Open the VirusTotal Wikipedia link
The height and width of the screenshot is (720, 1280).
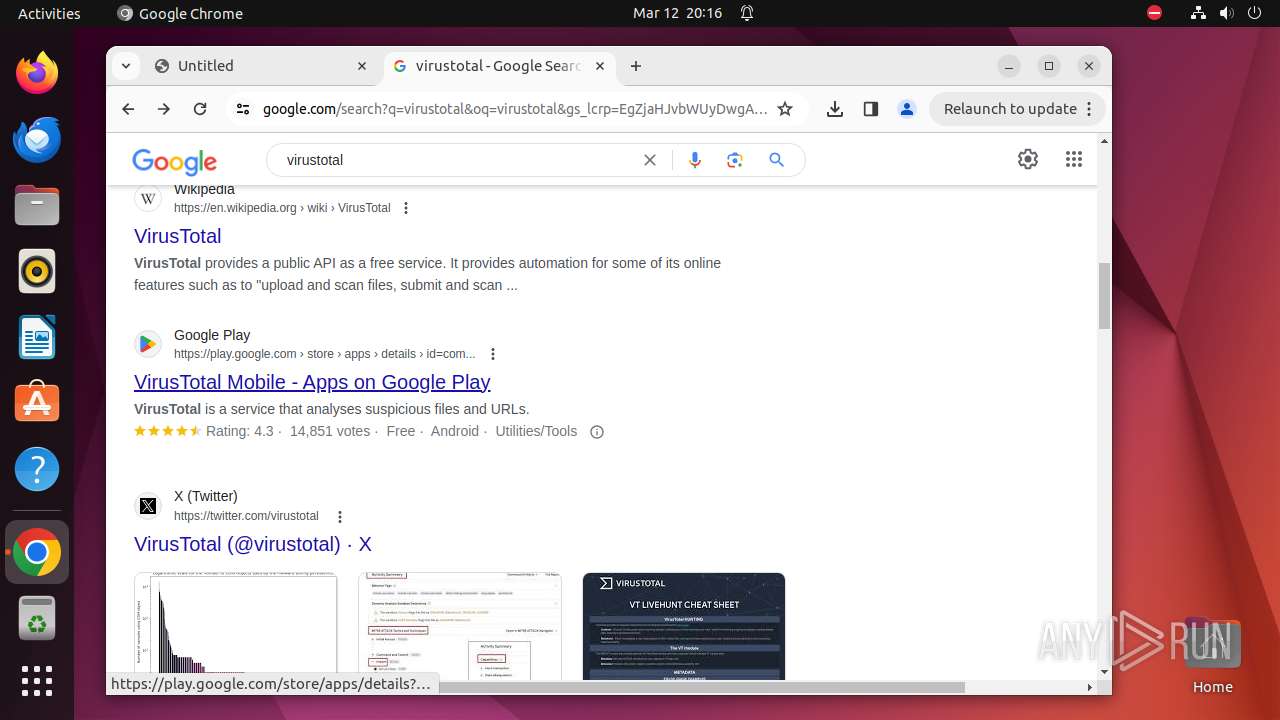(x=178, y=236)
